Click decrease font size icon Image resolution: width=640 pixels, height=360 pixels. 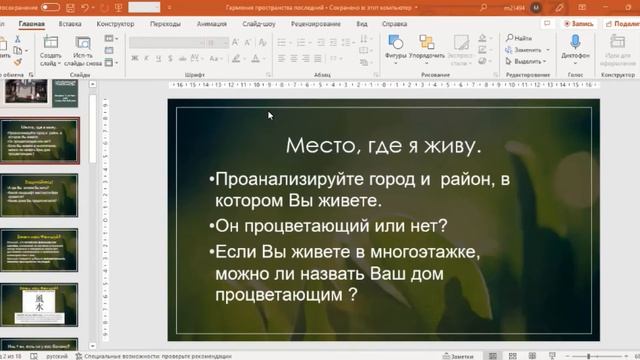coord(247,42)
